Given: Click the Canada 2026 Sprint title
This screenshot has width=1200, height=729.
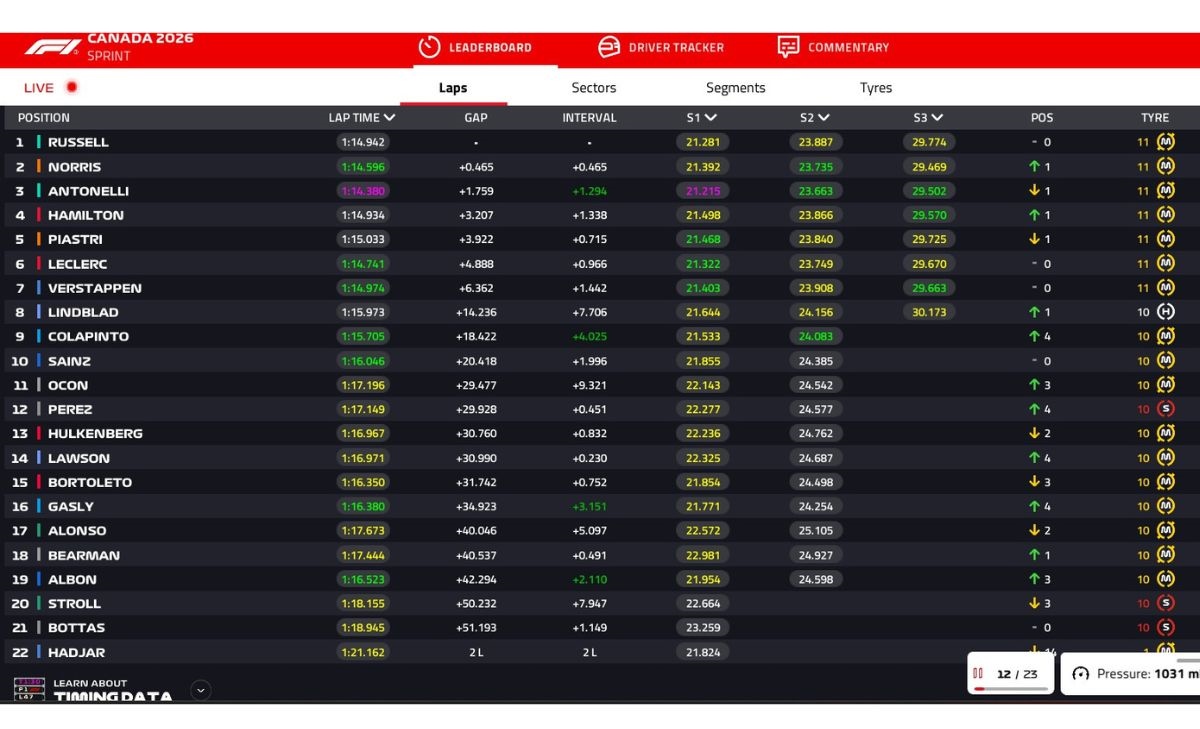Looking at the screenshot, I should [140, 47].
